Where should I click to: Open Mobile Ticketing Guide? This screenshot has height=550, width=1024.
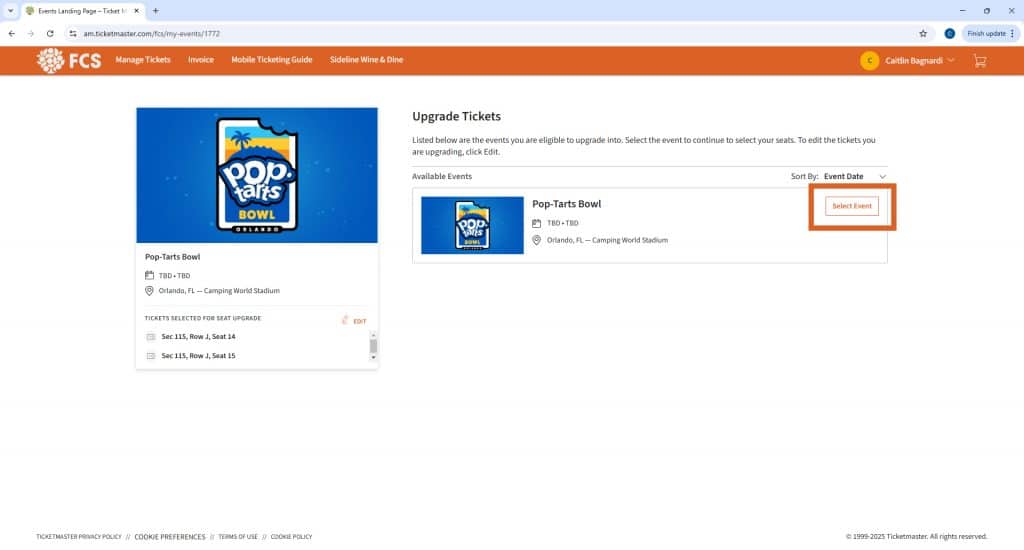[x=272, y=59]
